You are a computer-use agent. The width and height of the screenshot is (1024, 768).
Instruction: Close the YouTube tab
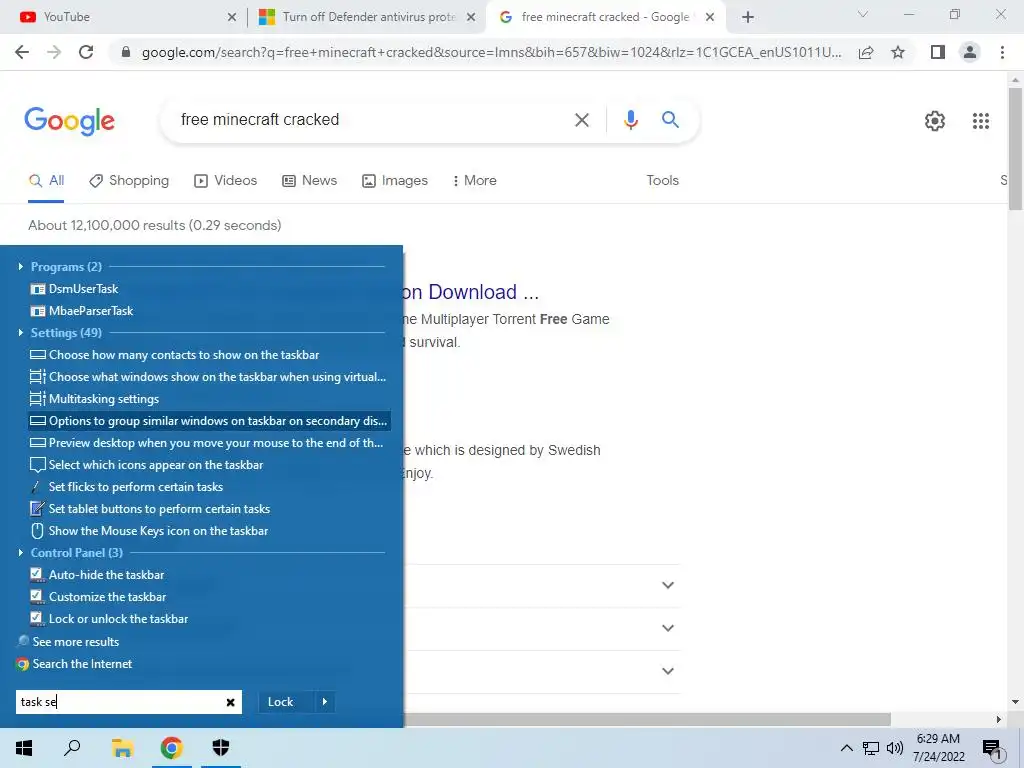pyautogui.click(x=231, y=17)
